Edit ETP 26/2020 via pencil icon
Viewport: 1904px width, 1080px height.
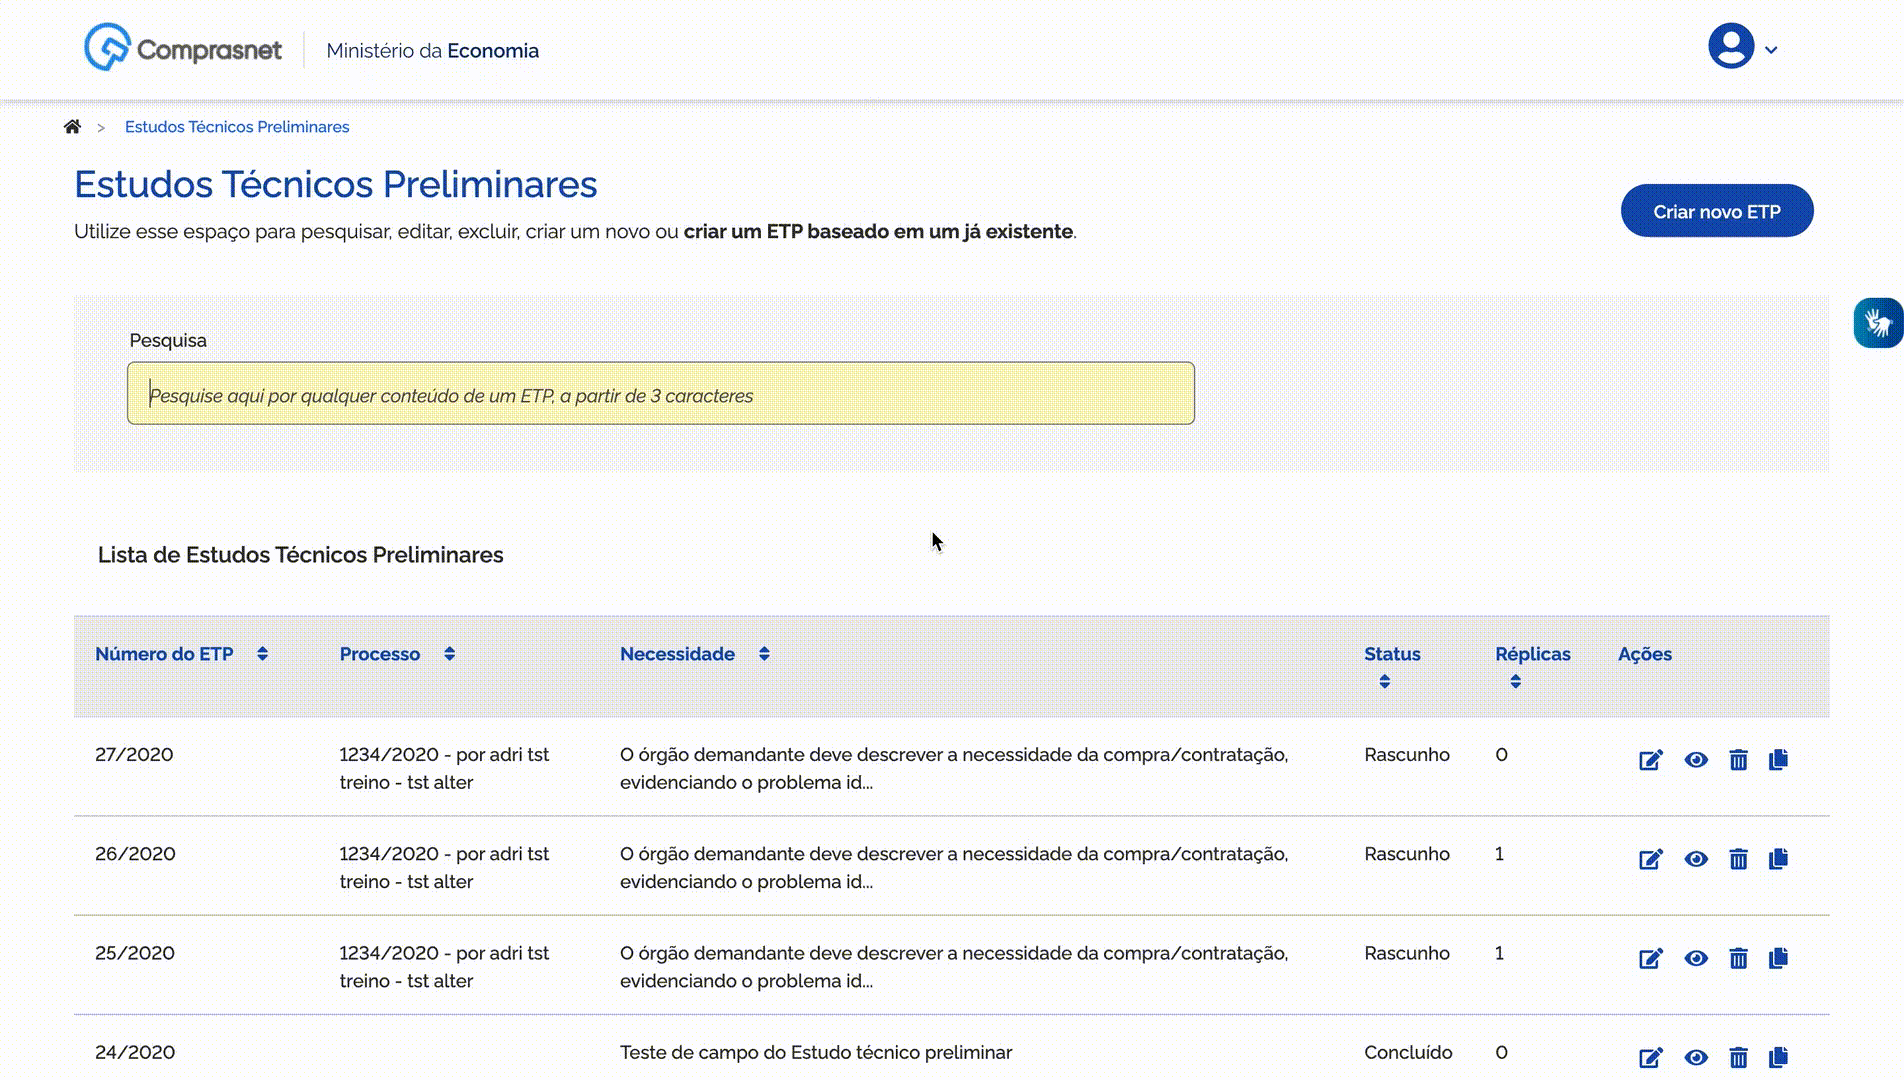tap(1650, 859)
